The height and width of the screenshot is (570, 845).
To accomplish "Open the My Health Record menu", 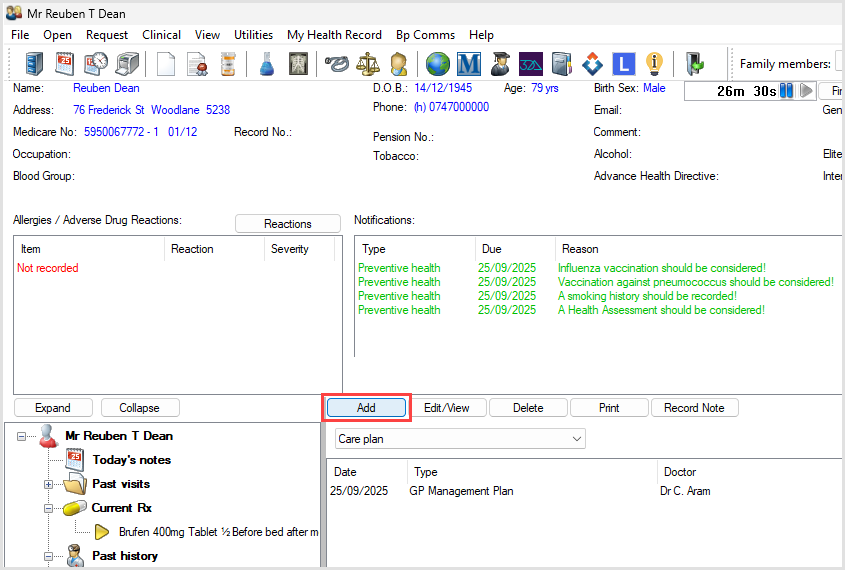I will 334,35.
